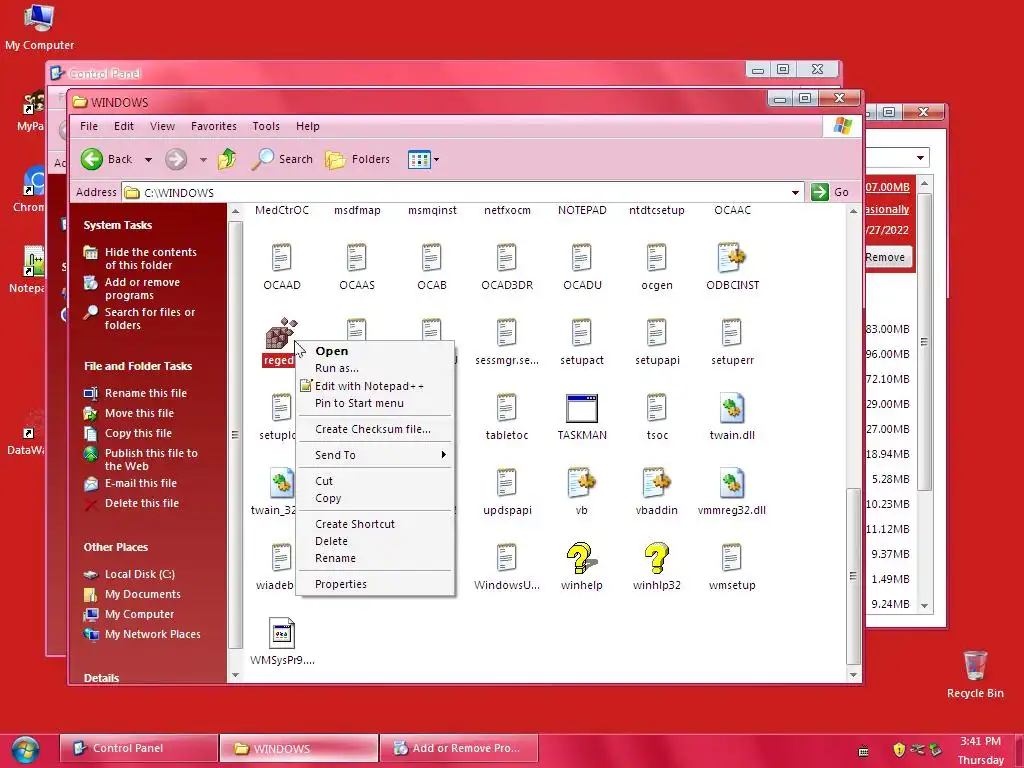Open dropdown in Add or Remove Programs window

click(920, 157)
